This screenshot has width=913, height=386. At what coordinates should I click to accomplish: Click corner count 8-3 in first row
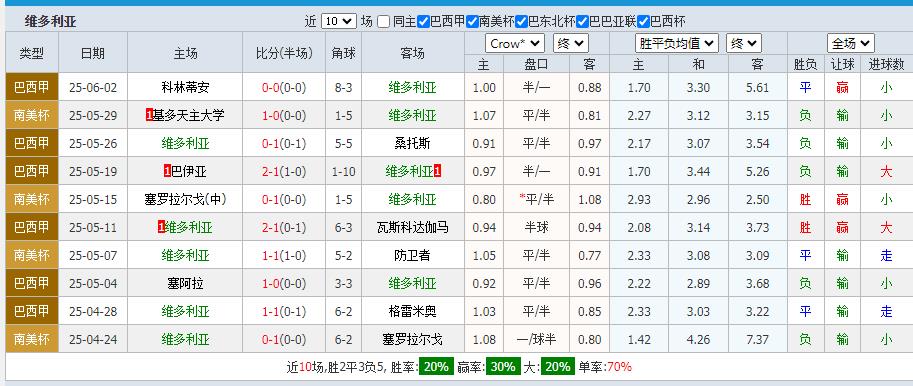[x=343, y=88]
